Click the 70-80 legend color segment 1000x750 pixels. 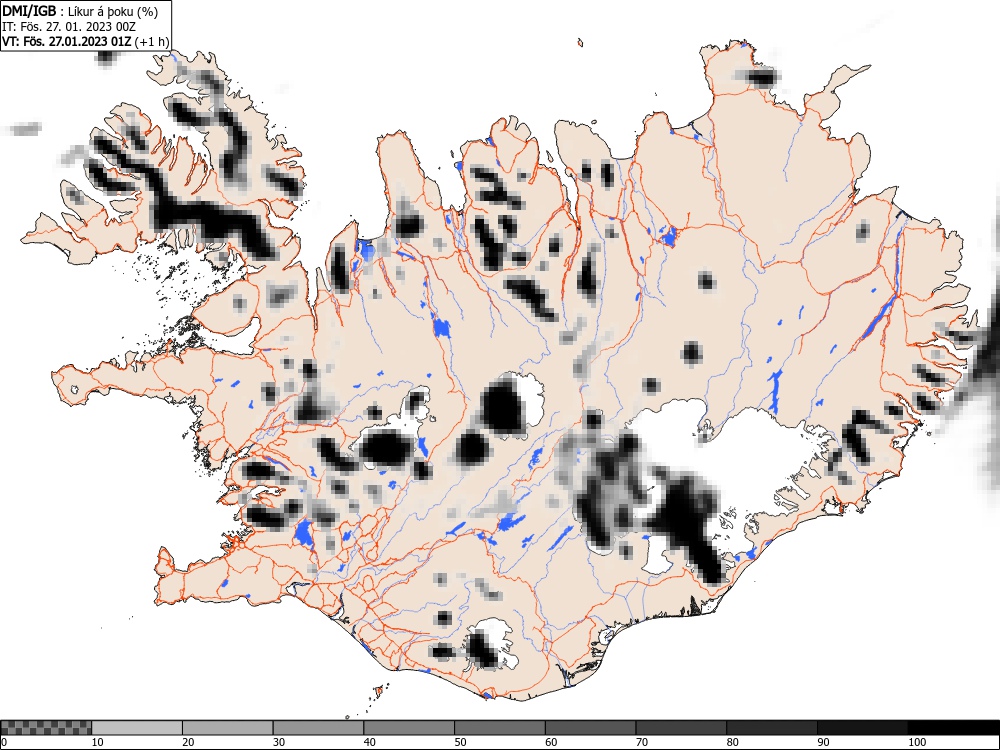point(680,728)
